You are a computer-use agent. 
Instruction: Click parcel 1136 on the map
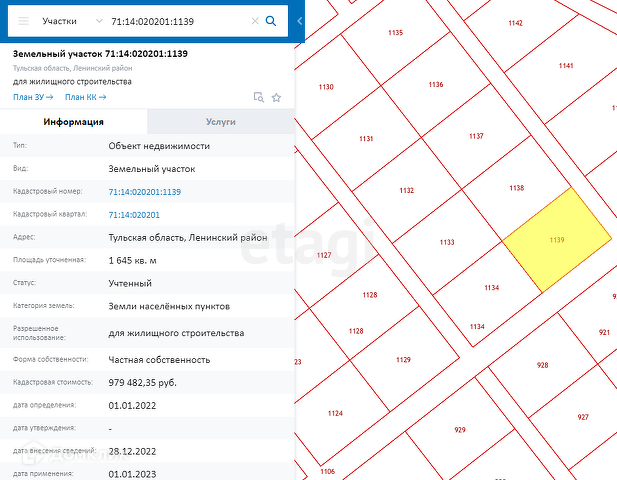point(436,85)
